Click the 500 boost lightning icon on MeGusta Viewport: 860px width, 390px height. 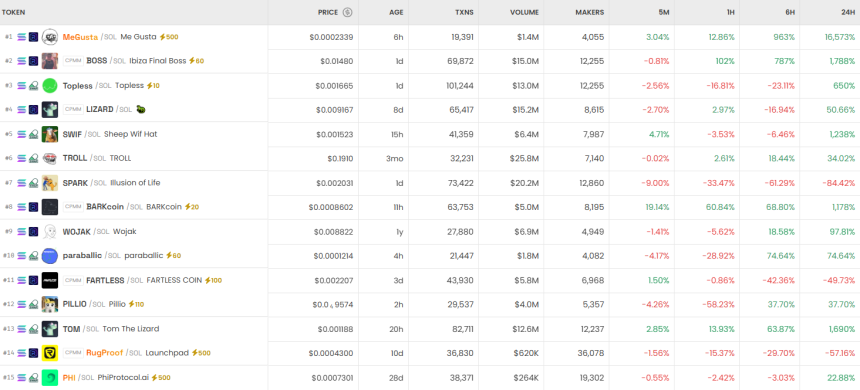pos(162,37)
